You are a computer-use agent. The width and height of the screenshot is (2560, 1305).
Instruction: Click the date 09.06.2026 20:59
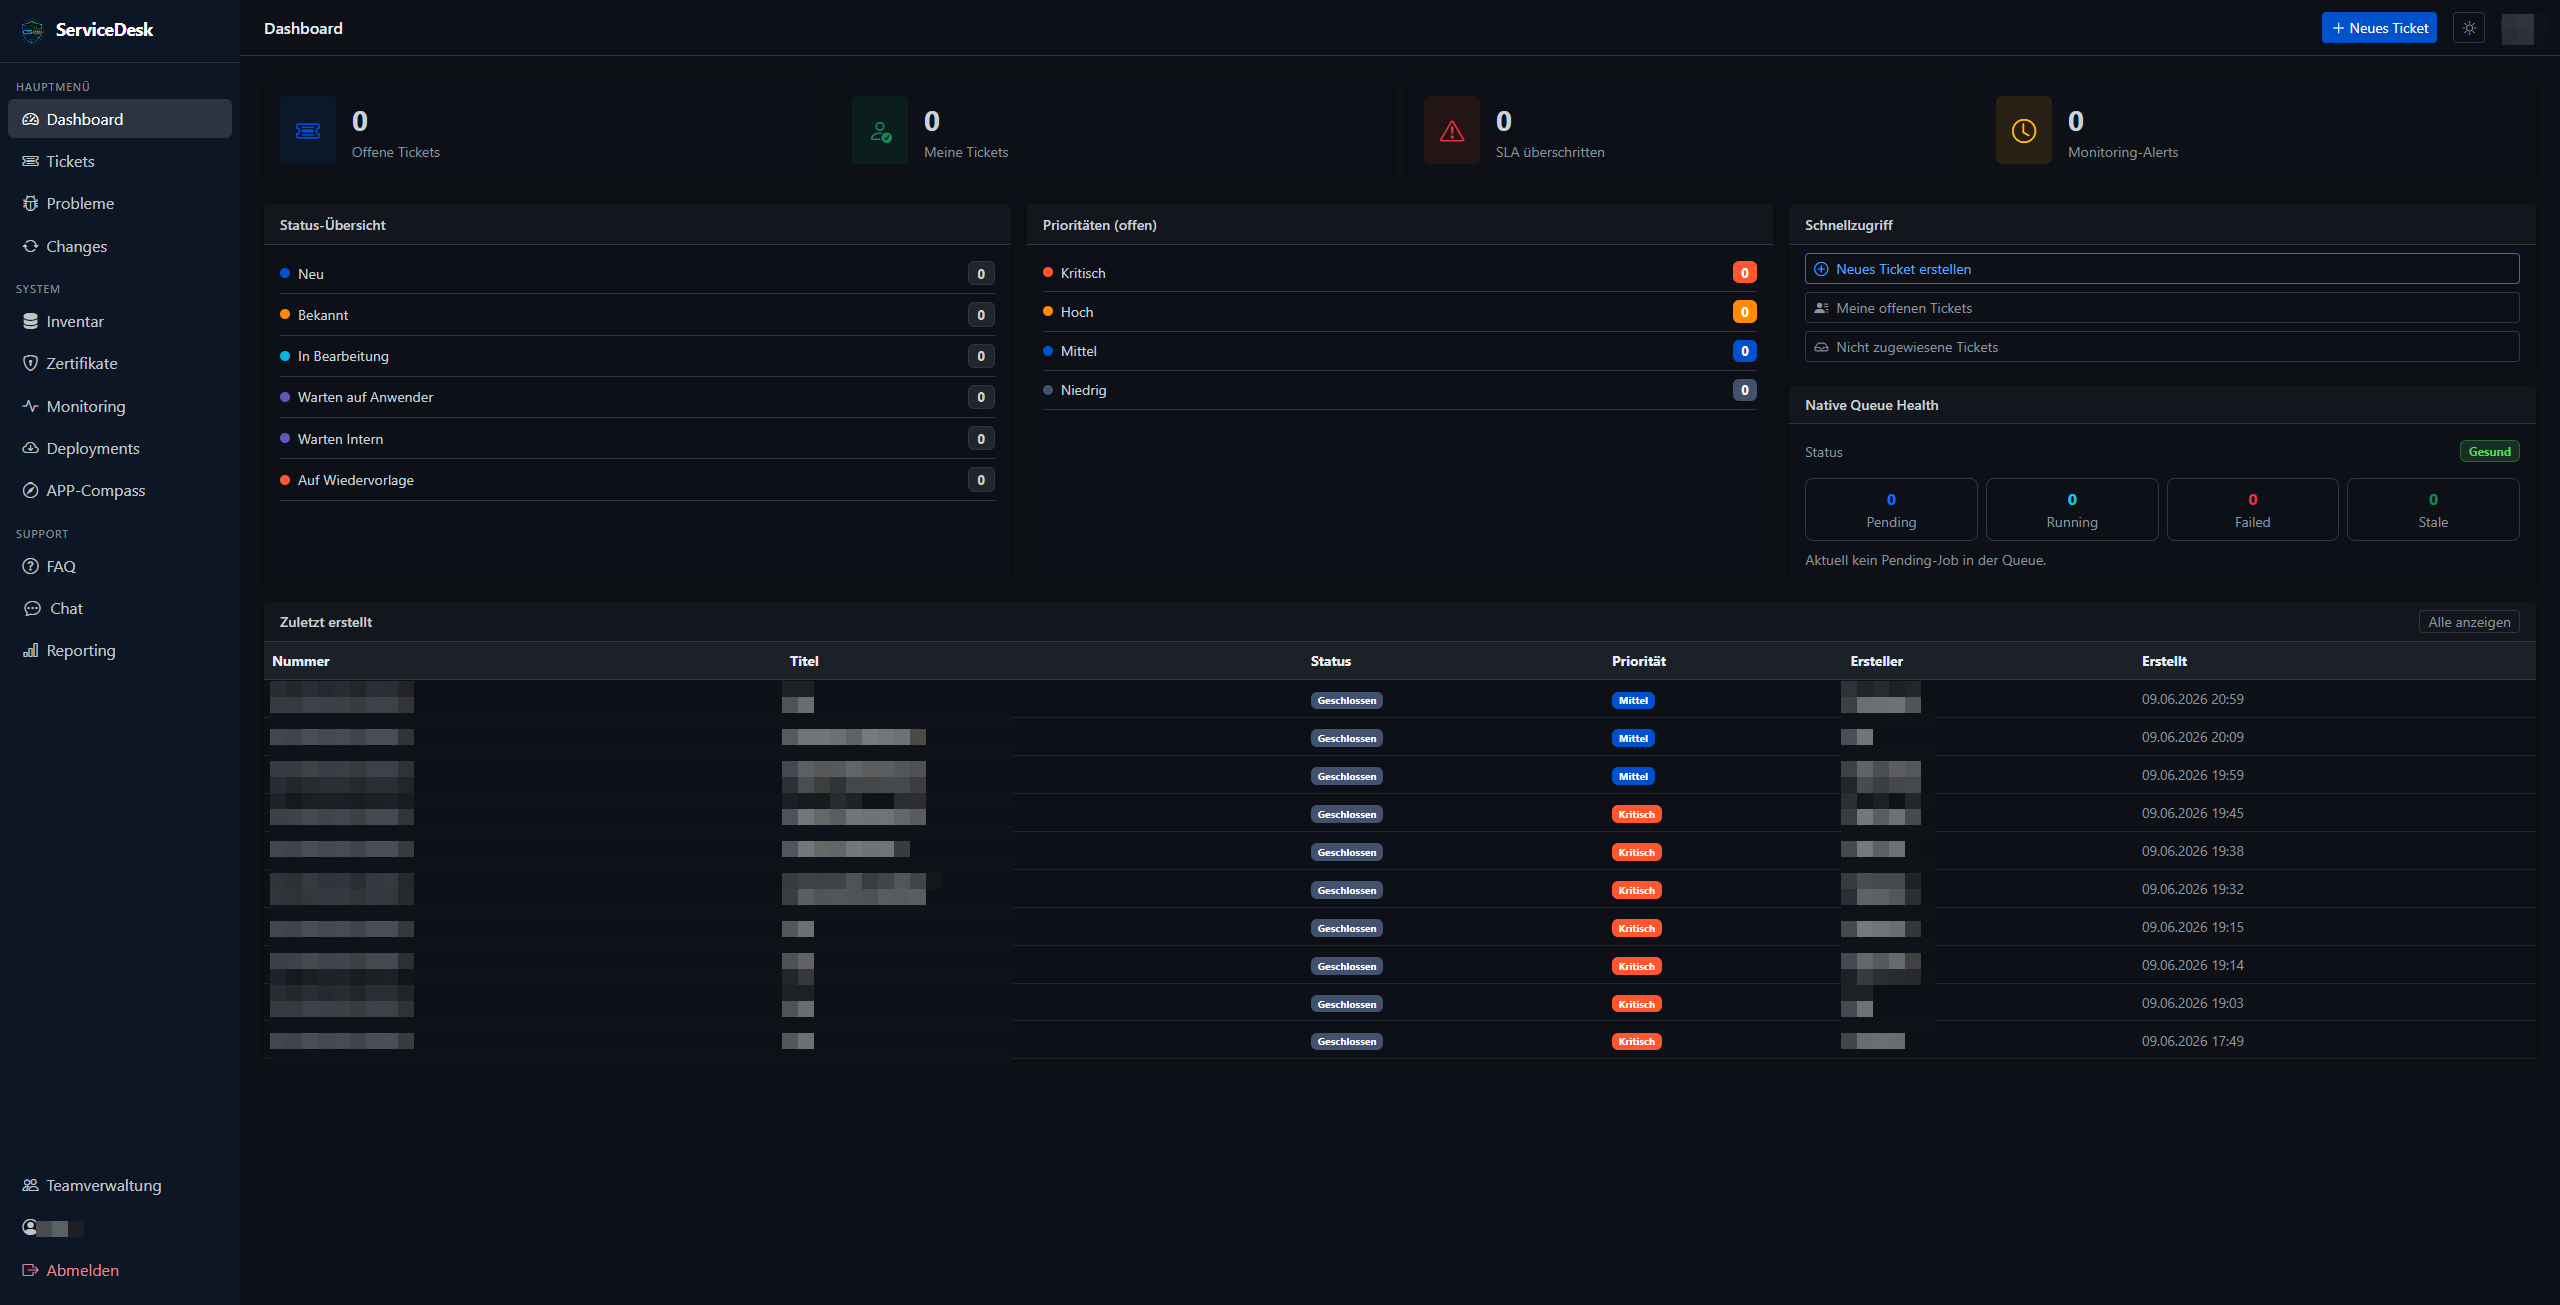click(x=2192, y=699)
